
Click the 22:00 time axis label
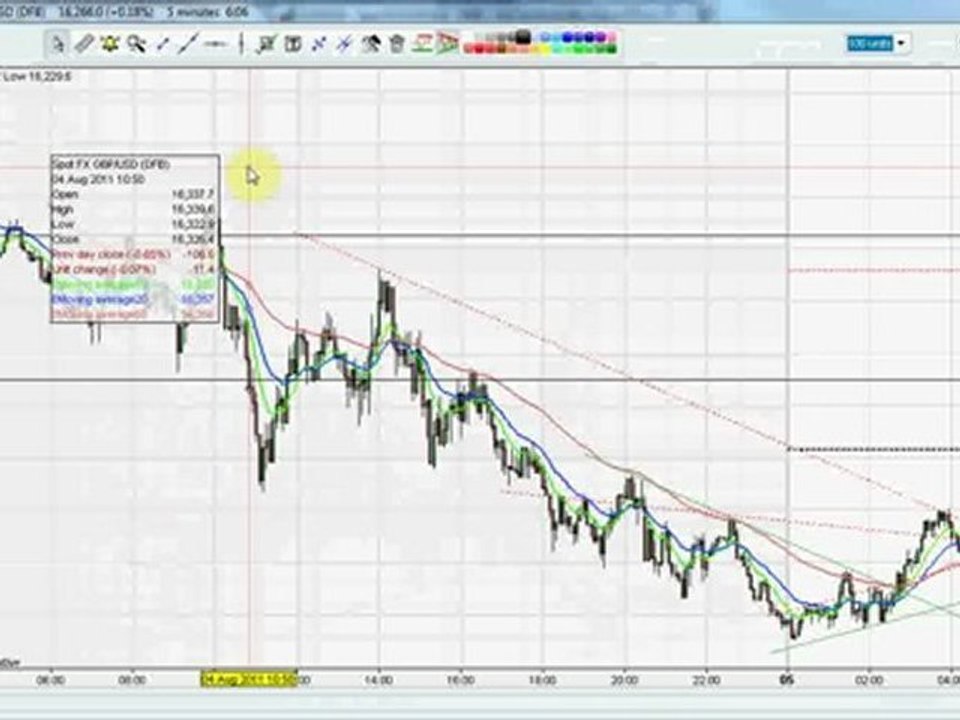[x=706, y=680]
